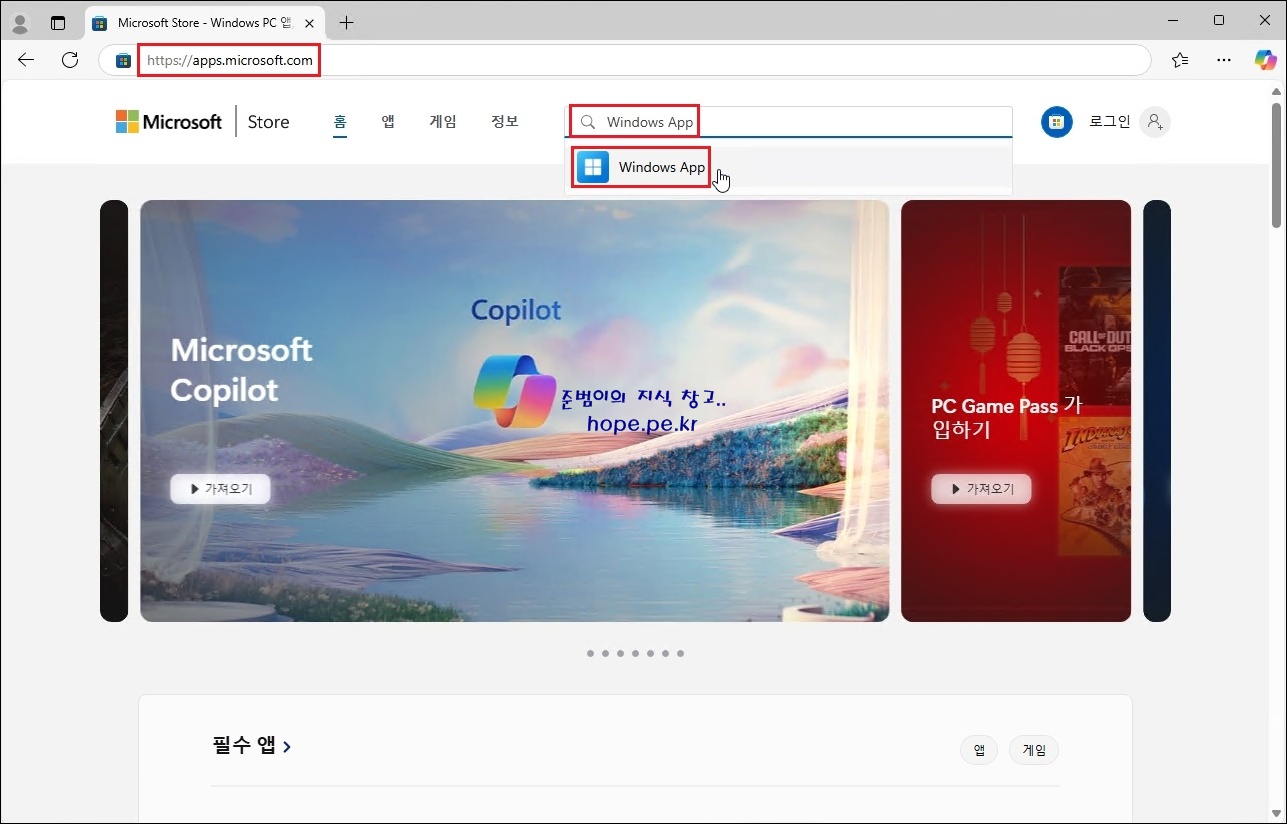This screenshot has width=1287, height=824.
Task: Click the apps.microsoft.com address bar
Action: pos(625,60)
